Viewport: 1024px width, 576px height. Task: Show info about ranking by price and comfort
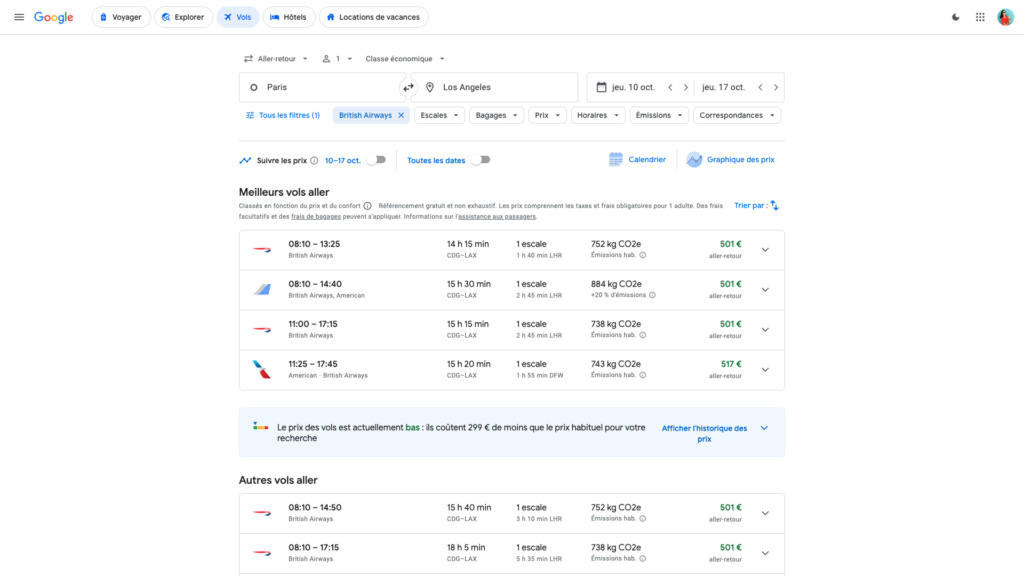(x=368, y=206)
